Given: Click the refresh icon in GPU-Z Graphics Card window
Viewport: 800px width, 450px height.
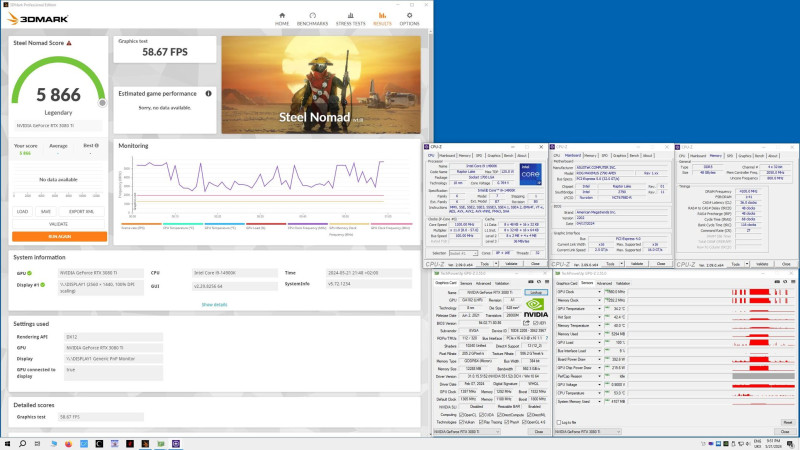Looking at the screenshot, I should pyautogui.click(x=539, y=282).
